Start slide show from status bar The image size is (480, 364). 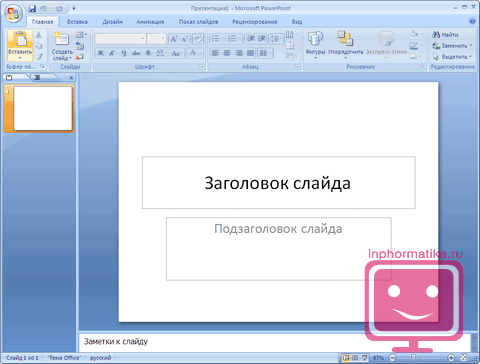pos(364,358)
